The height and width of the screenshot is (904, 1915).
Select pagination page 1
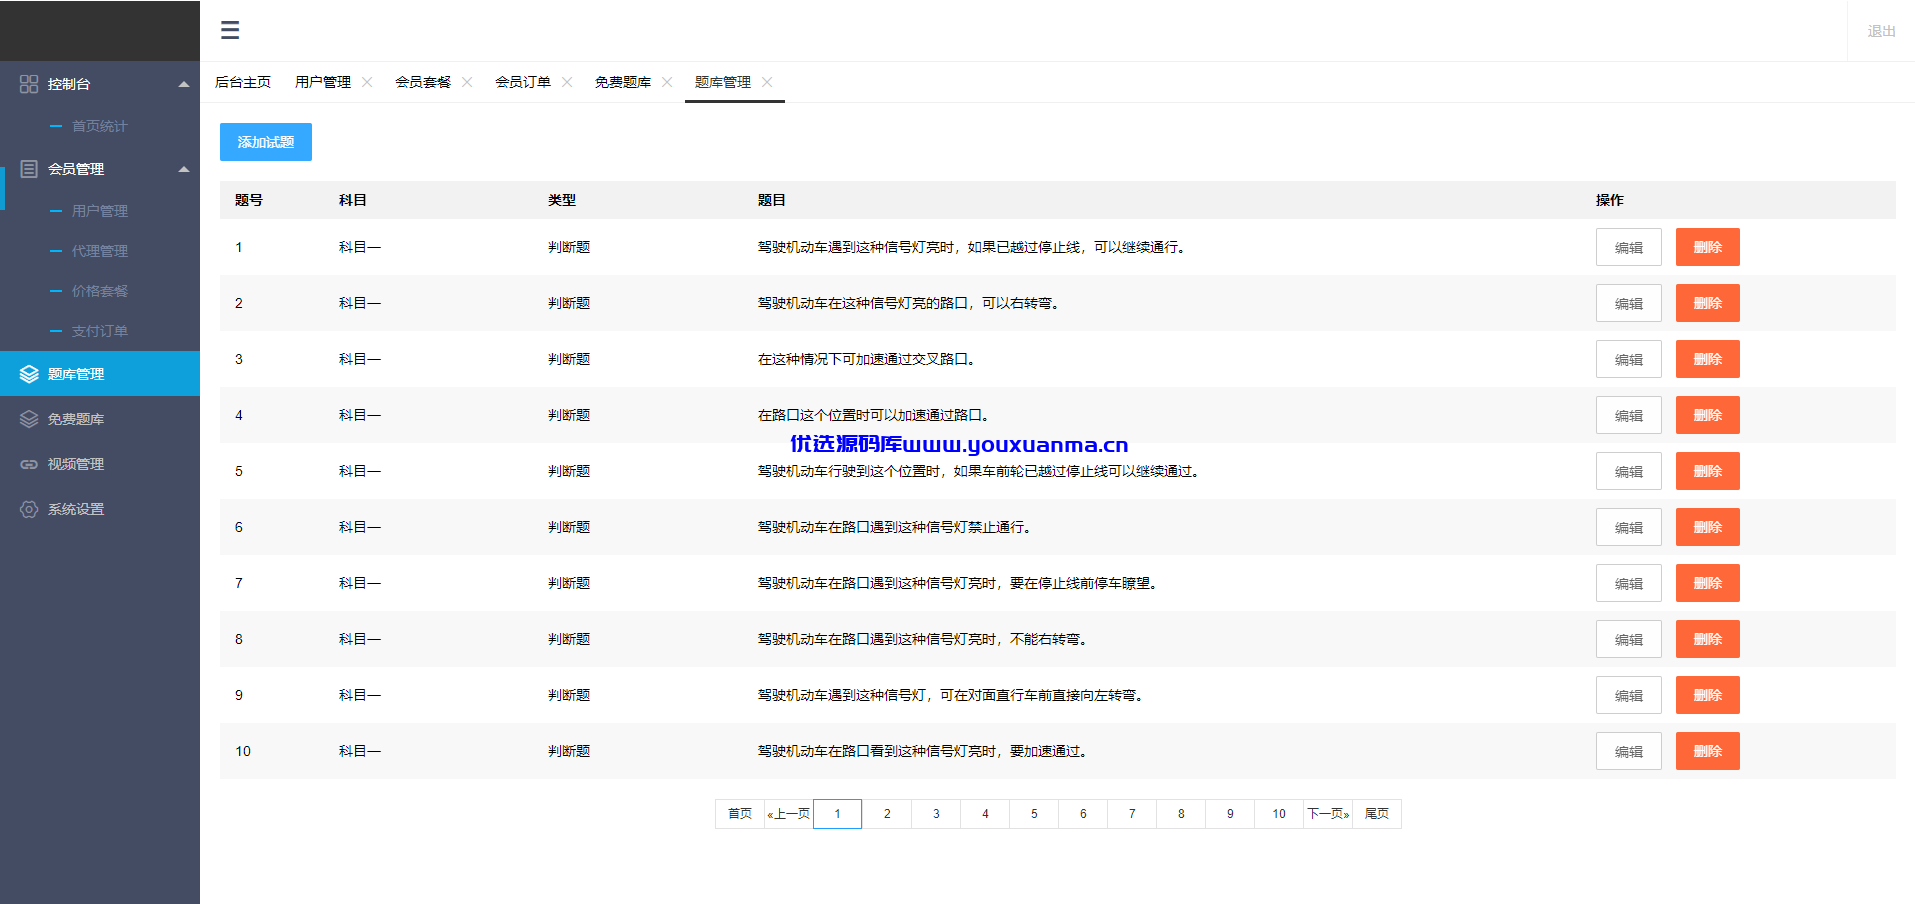coord(838,814)
